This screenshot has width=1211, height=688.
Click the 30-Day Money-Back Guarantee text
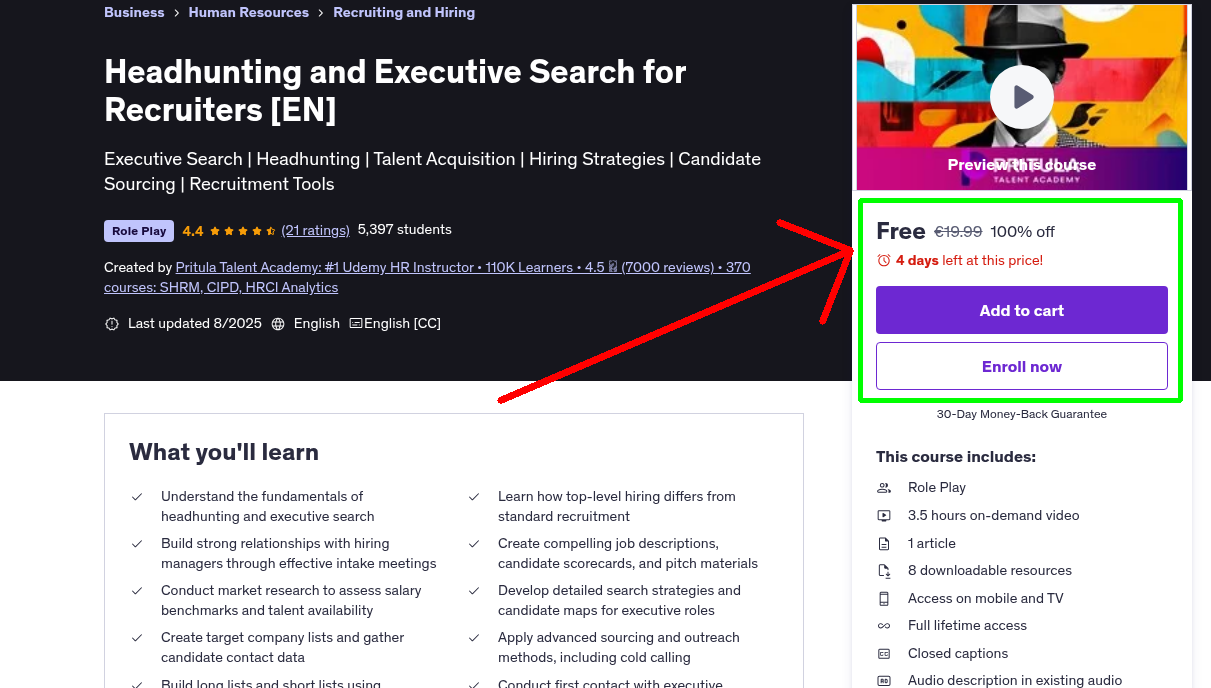coord(1022,414)
